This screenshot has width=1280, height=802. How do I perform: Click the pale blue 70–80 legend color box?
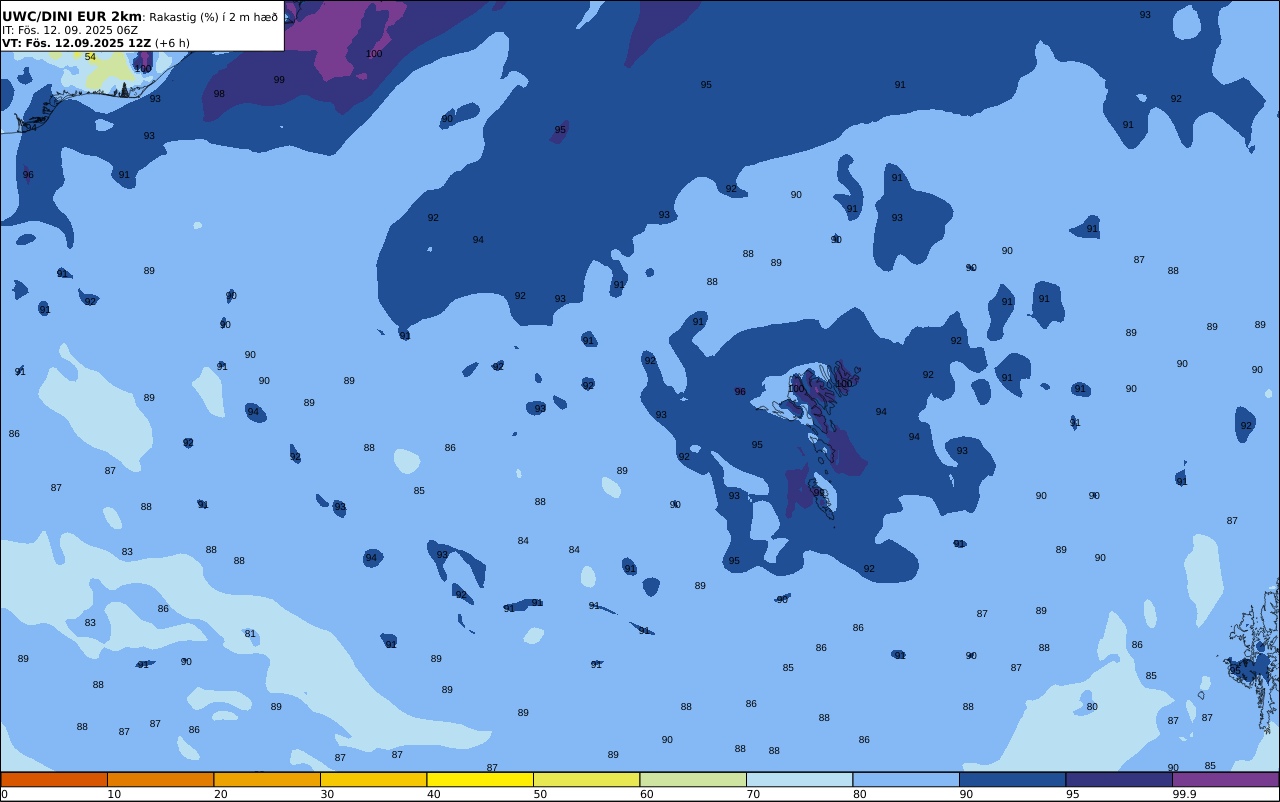[799, 779]
